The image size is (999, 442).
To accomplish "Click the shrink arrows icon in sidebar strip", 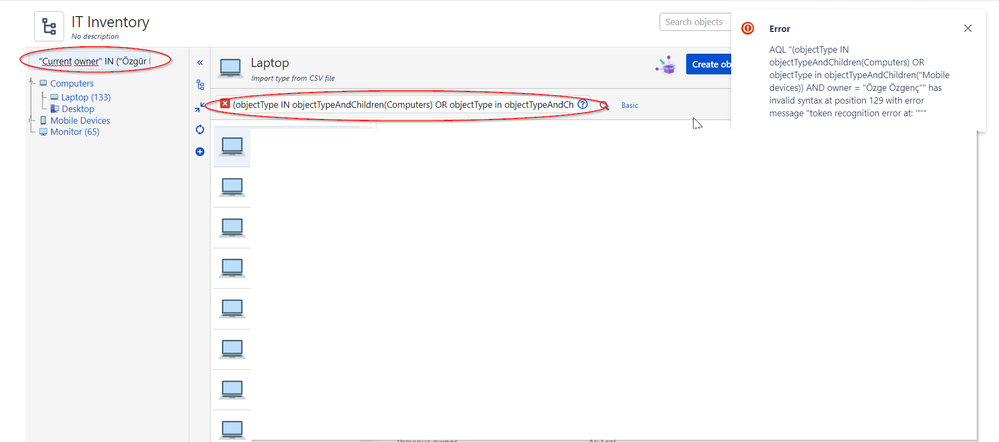I will (201, 108).
